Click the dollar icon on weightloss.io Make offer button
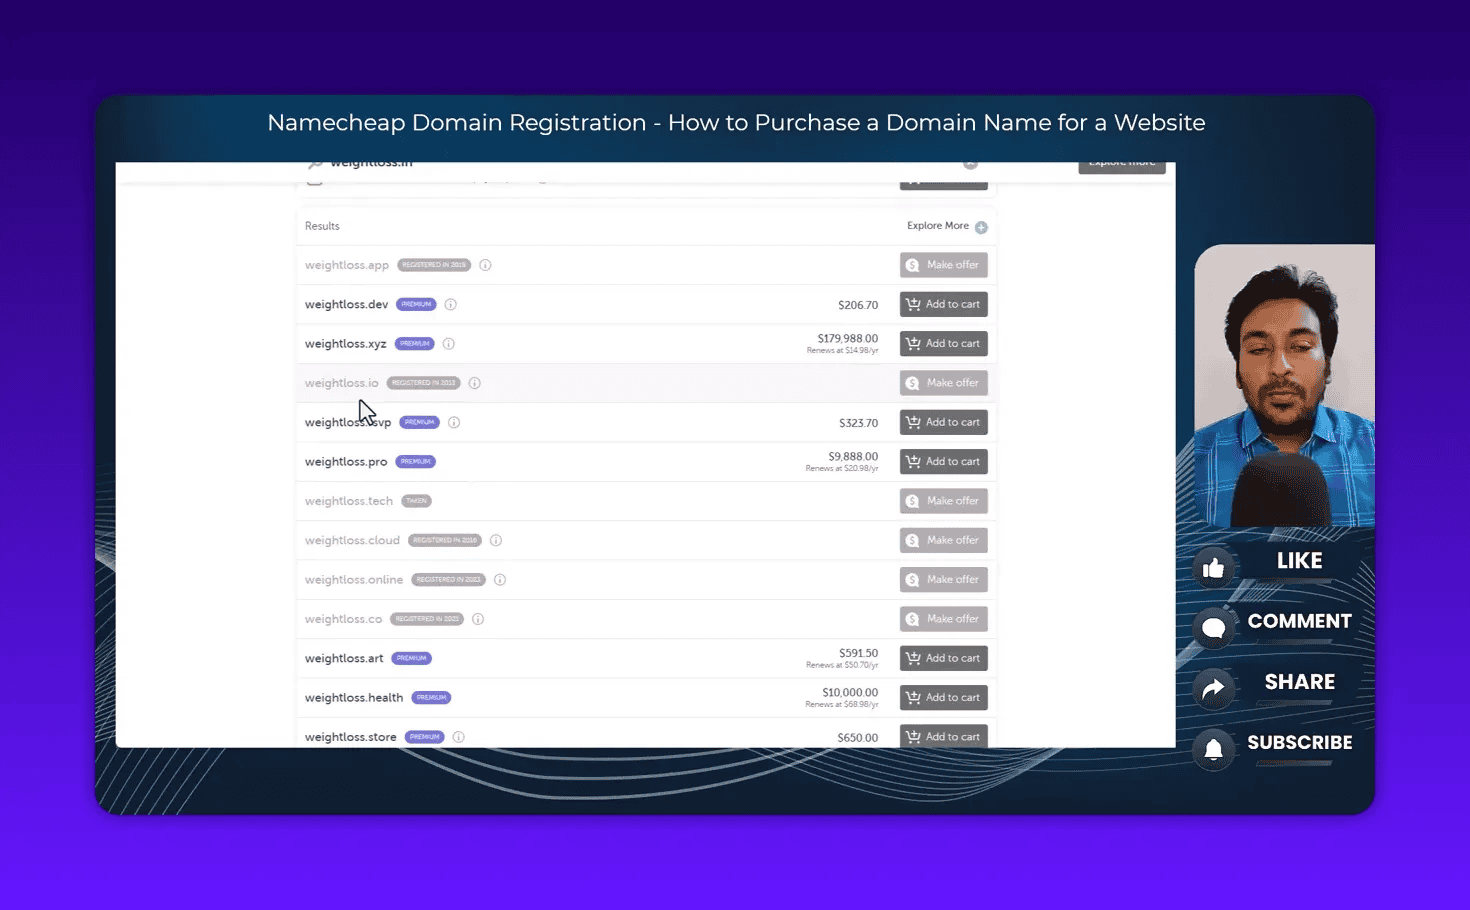 [913, 382]
